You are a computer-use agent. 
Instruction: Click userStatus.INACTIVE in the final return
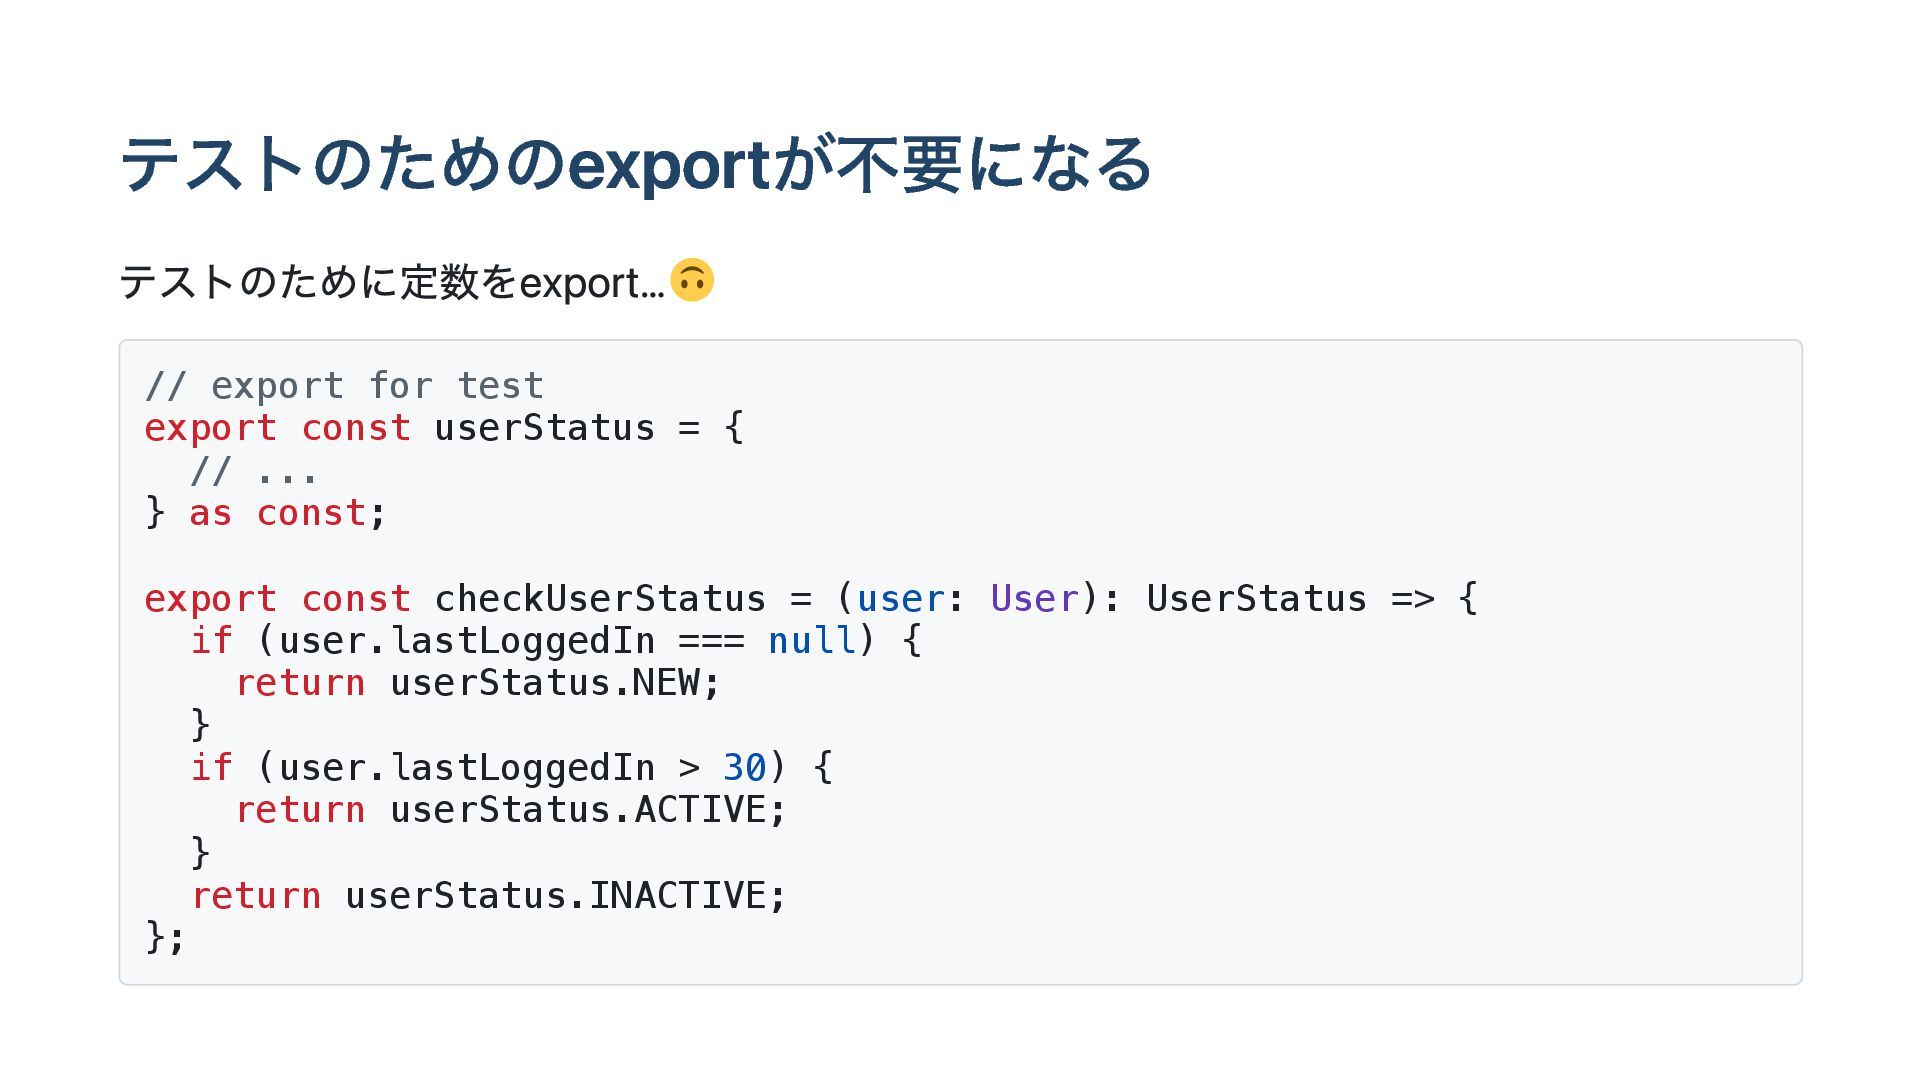pyautogui.click(x=566, y=895)
